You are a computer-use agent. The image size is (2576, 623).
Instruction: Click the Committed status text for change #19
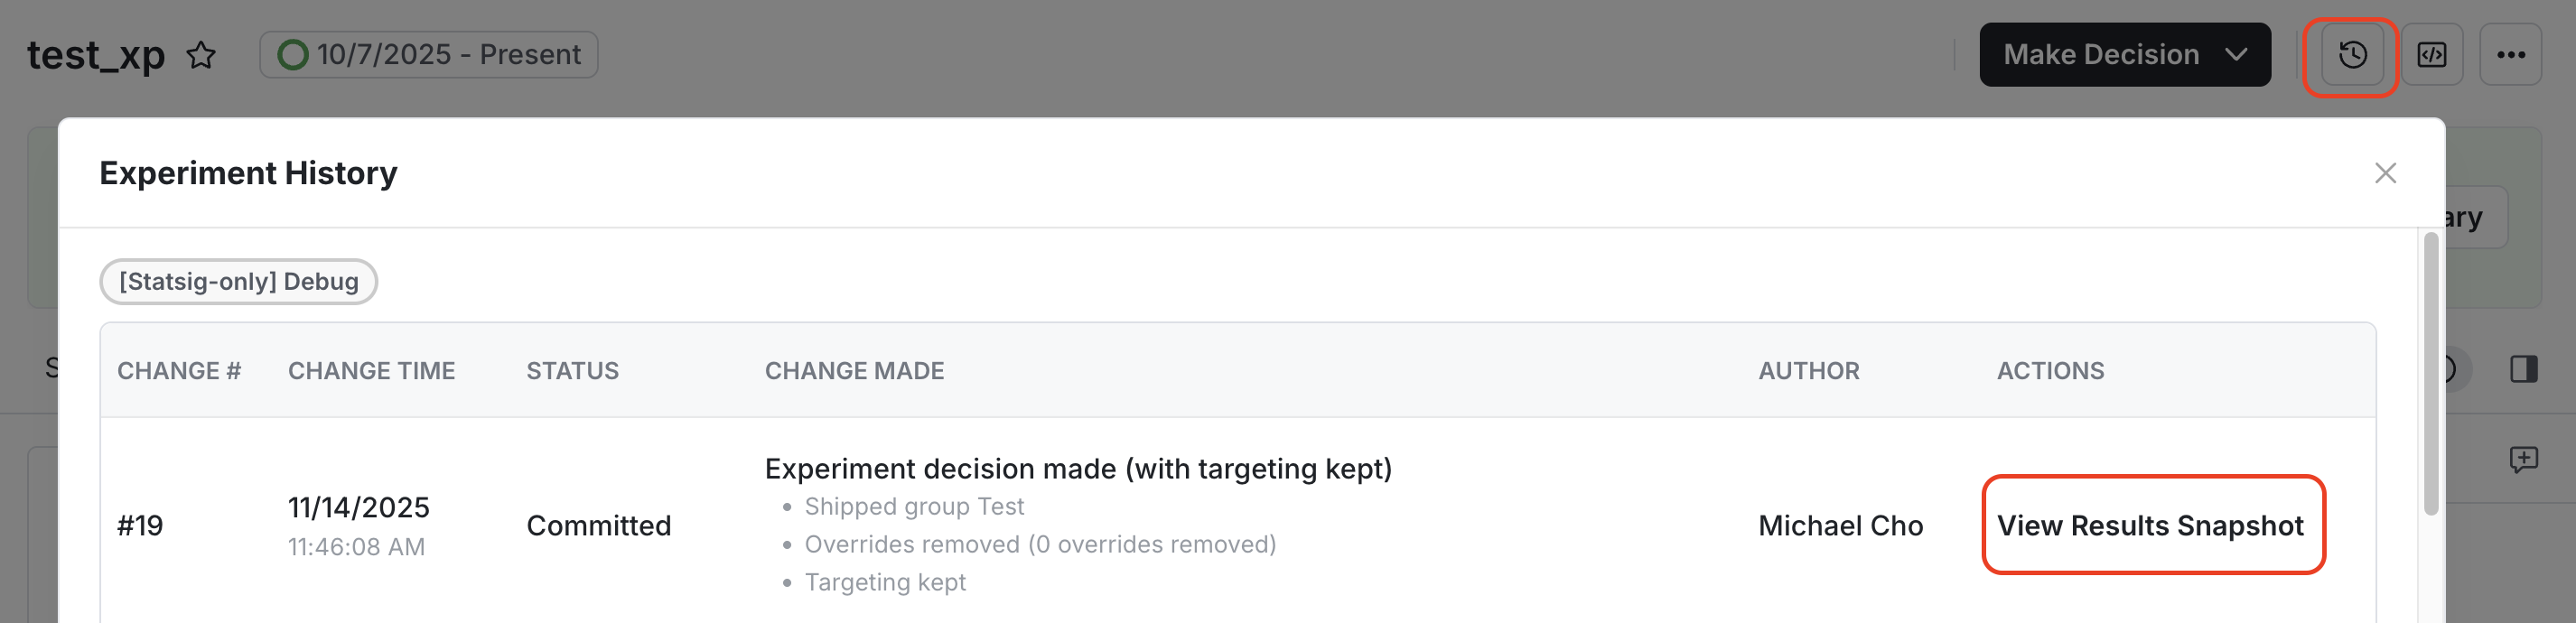tap(599, 525)
